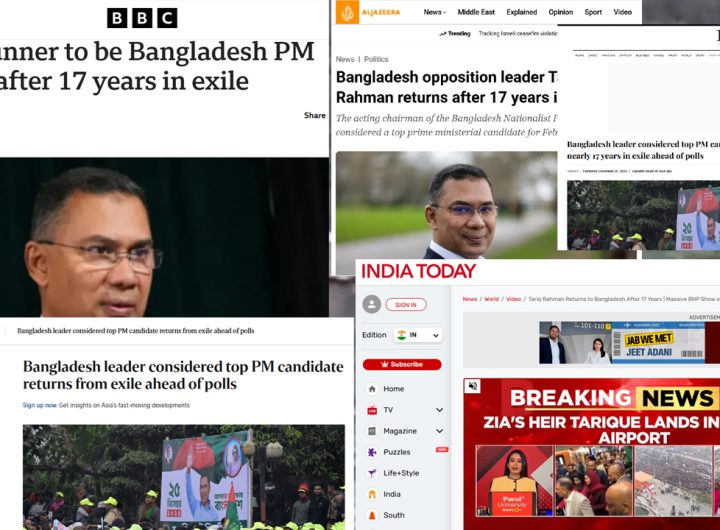720x530 pixels.
Task: Unmute the breaking news video
Action: [x=472, y=386]
